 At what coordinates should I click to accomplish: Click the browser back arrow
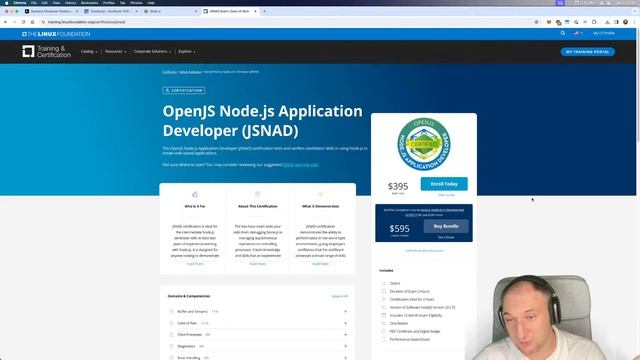(x=6, y=22)
